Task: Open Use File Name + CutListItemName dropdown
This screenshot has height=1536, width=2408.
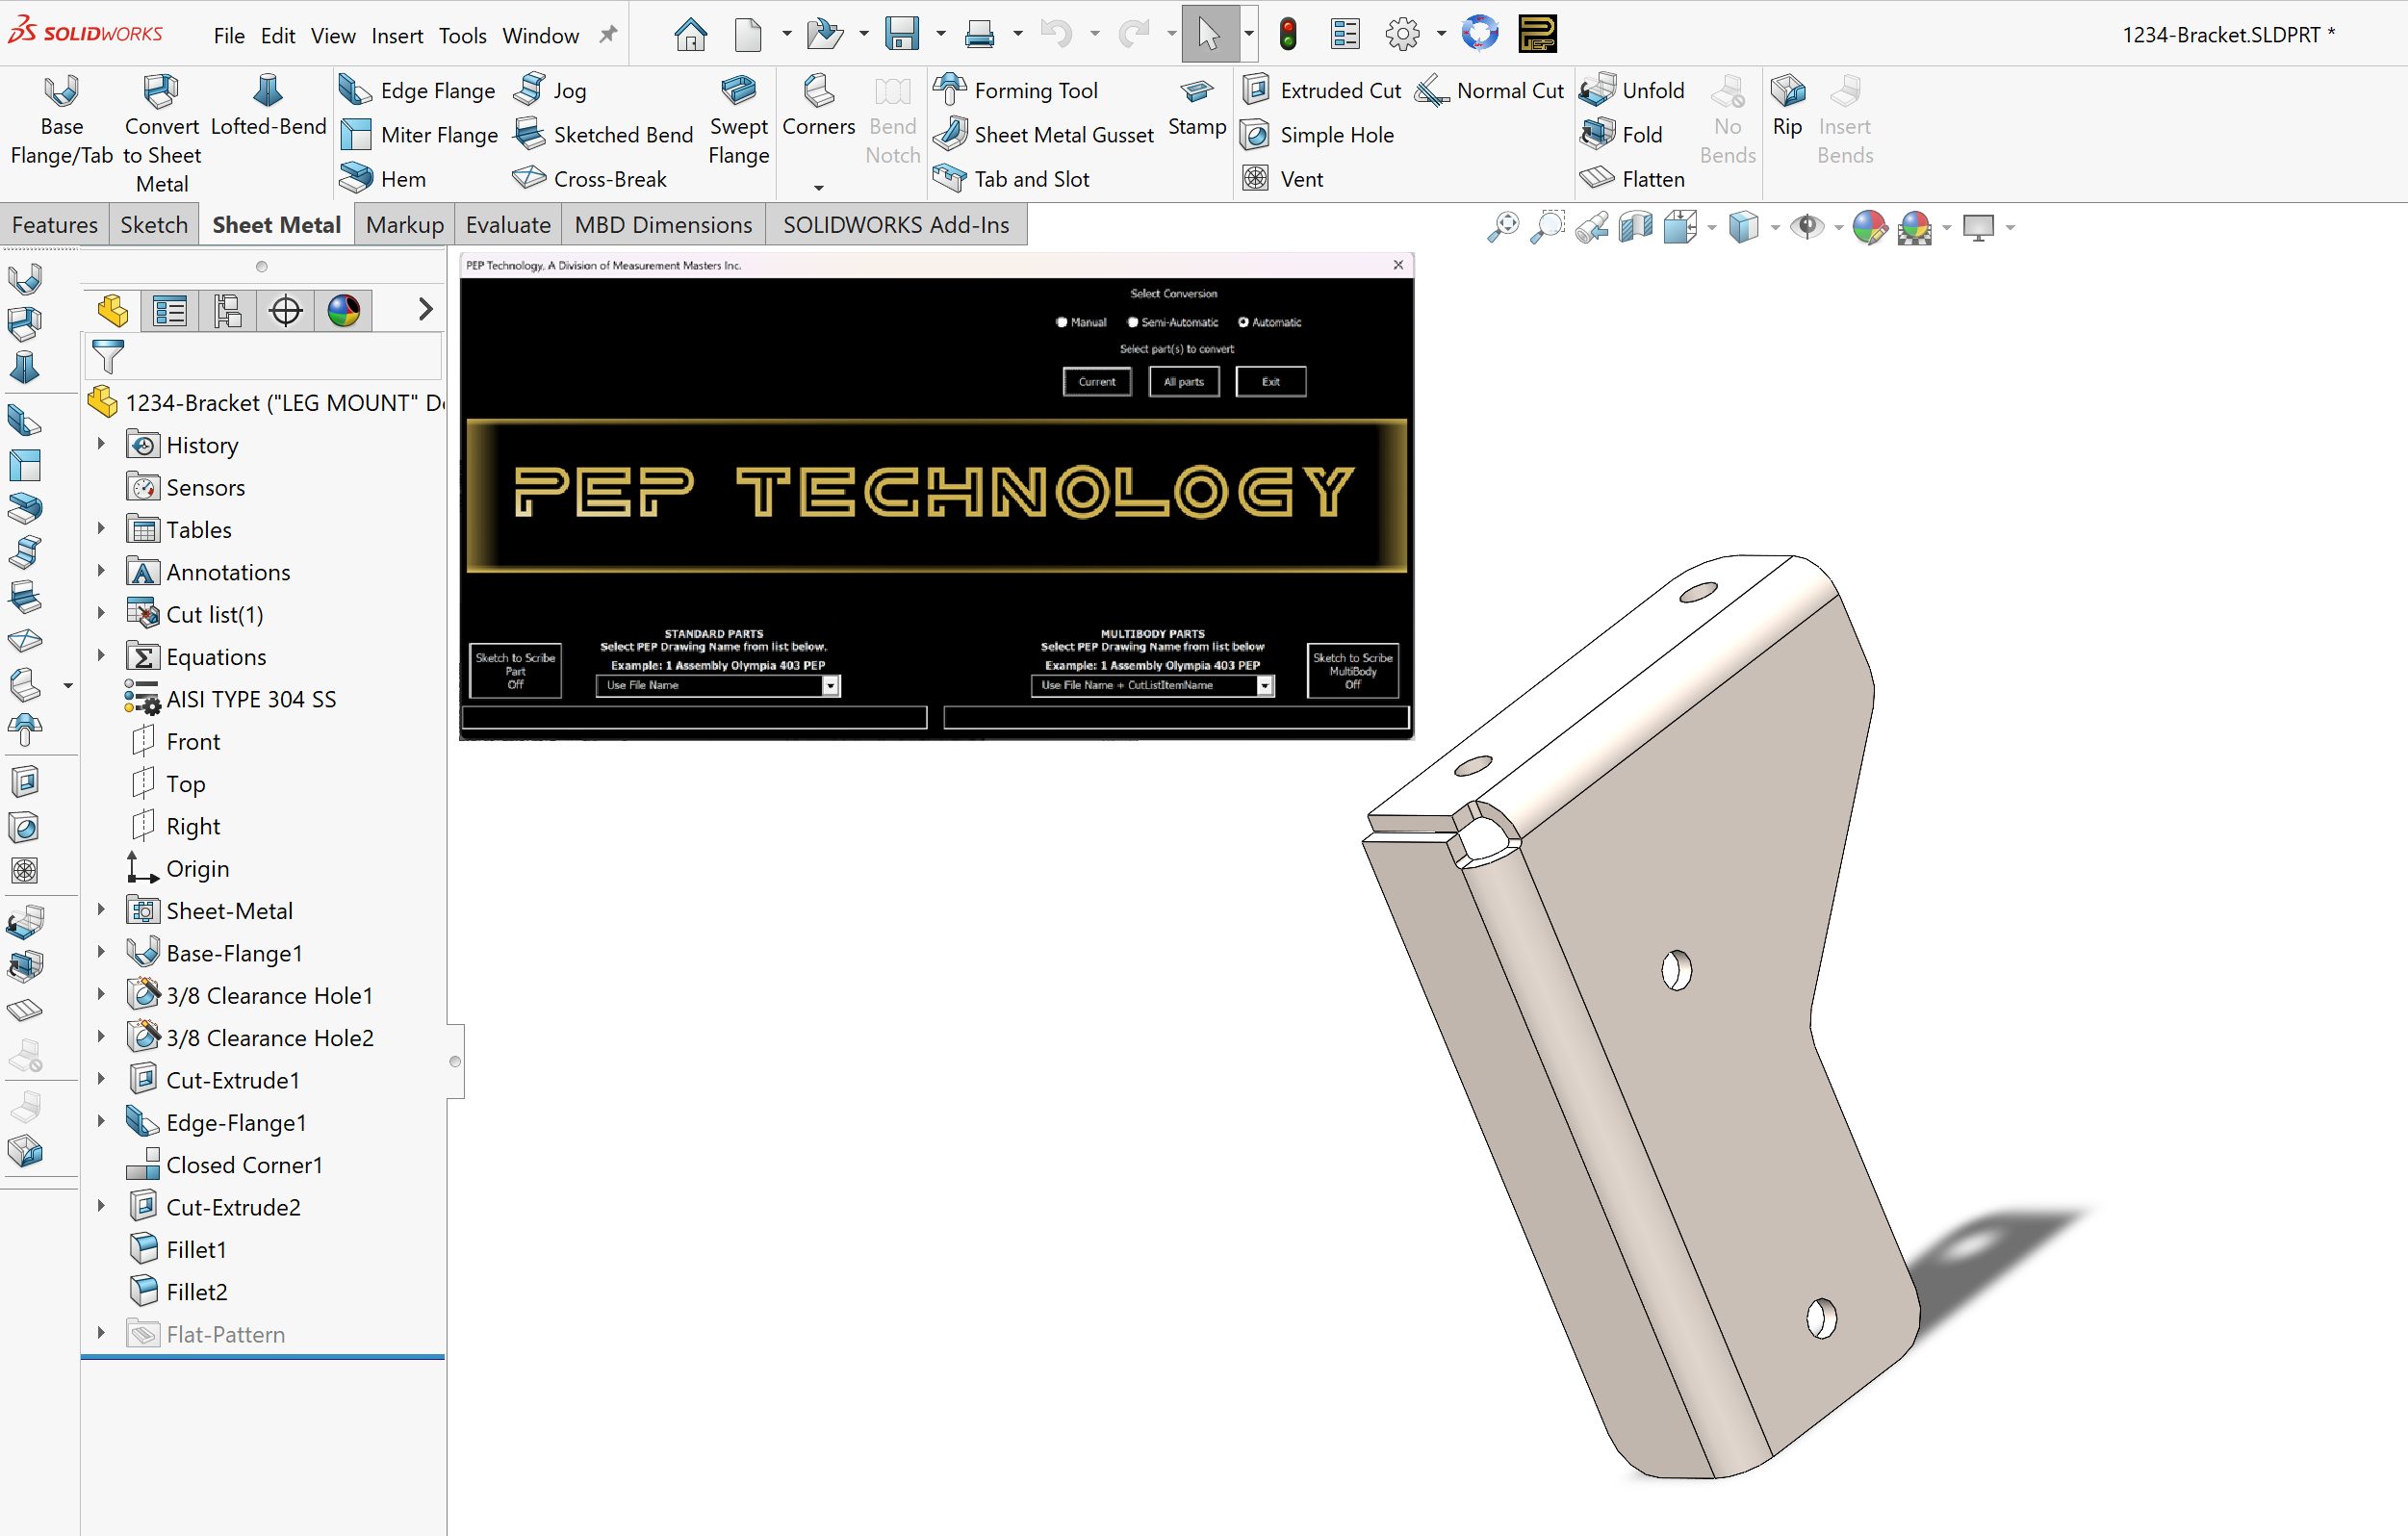Action: pos(1265,686)
